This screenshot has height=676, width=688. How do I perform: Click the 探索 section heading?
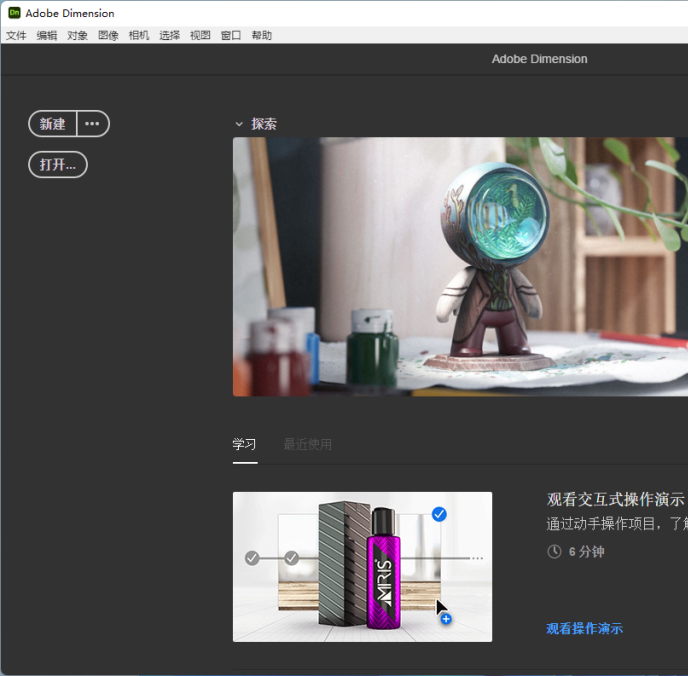click(264, 124)
